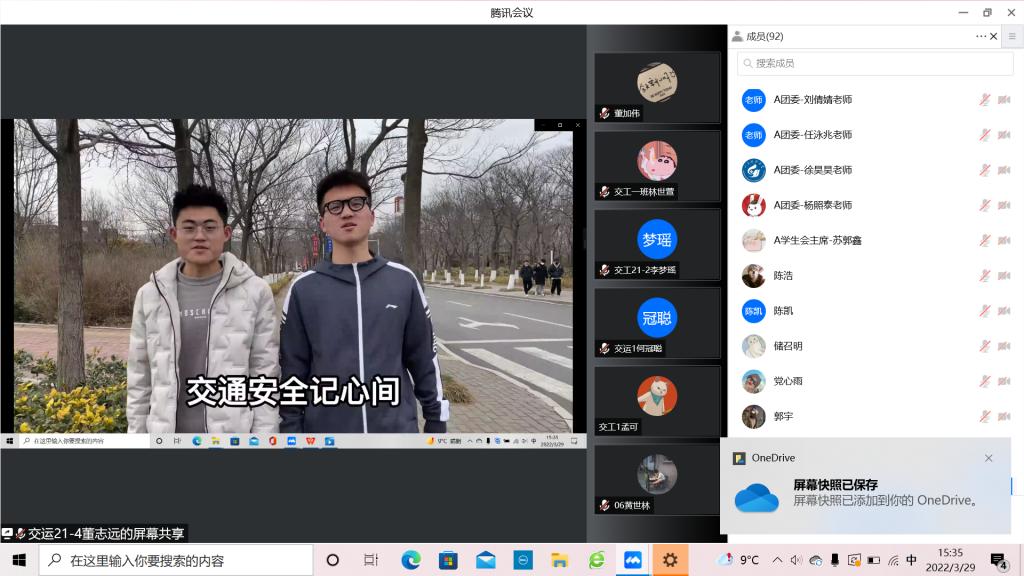
Task: Click camera icon next to 郭宇
Action: (1004, 416)
